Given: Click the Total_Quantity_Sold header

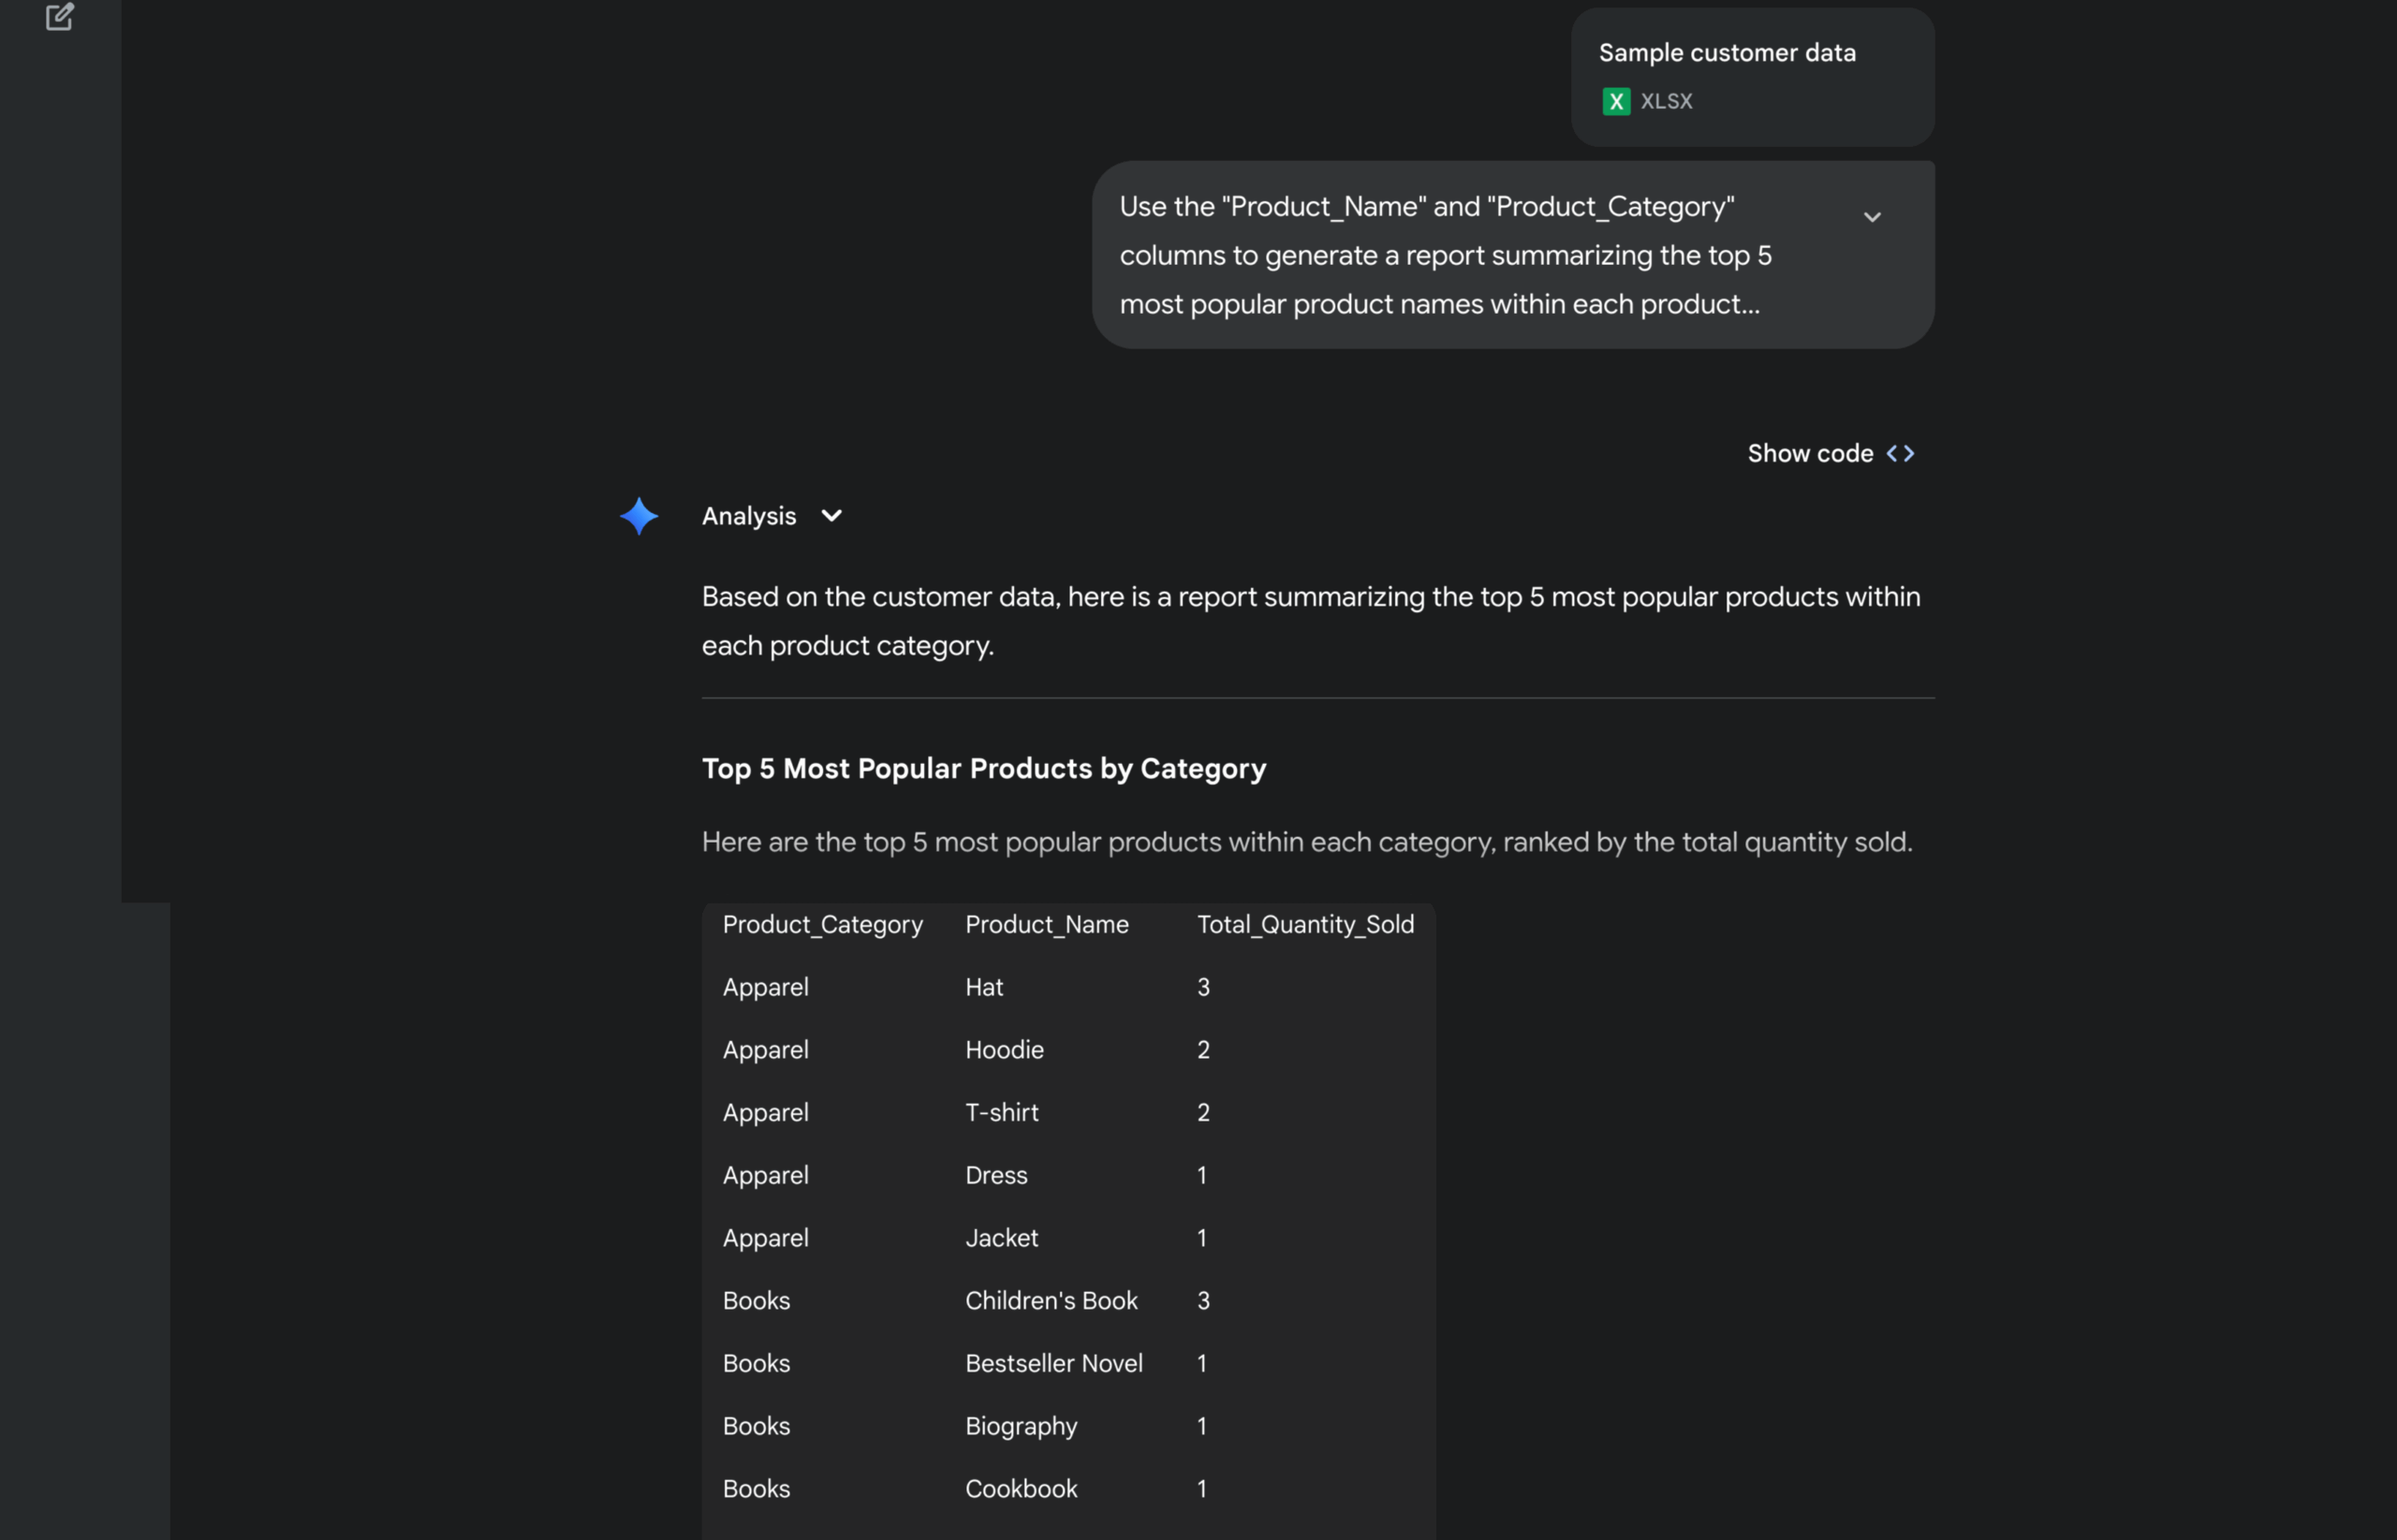Looking at the screenshot, I should point(1306,924).
